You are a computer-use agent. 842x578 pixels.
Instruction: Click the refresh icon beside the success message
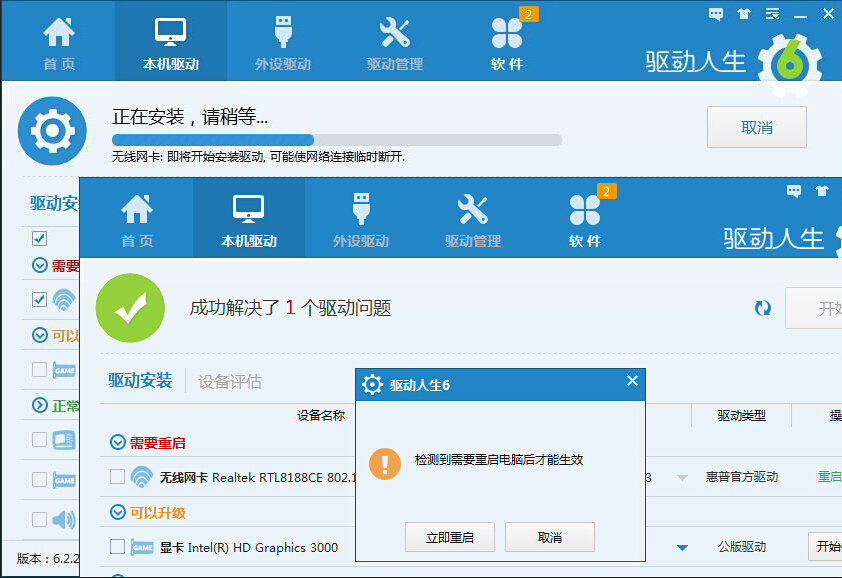tap(763, 308)
